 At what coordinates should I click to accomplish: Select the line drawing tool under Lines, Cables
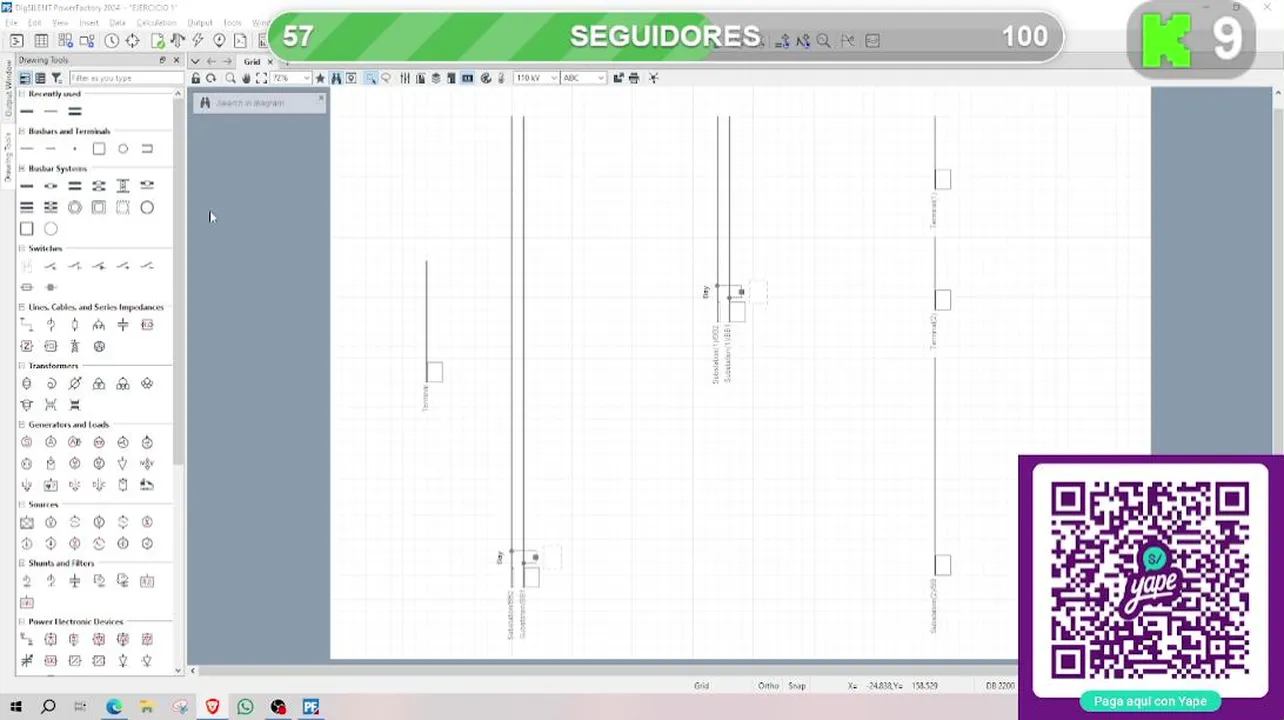point(27,325)
